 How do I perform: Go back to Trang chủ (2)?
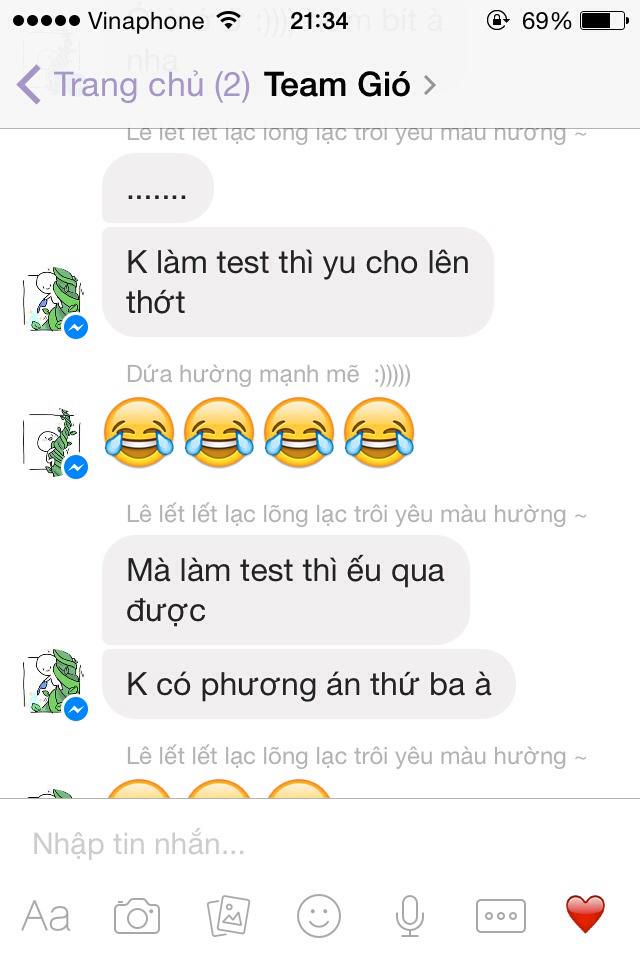(152, 84)
